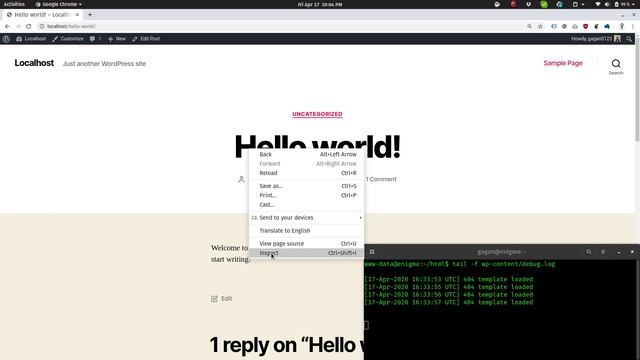This screenshot has width=640, height=360.
Task: Click the zoom magnifier icon in address bar
Action: coord(529,26)
